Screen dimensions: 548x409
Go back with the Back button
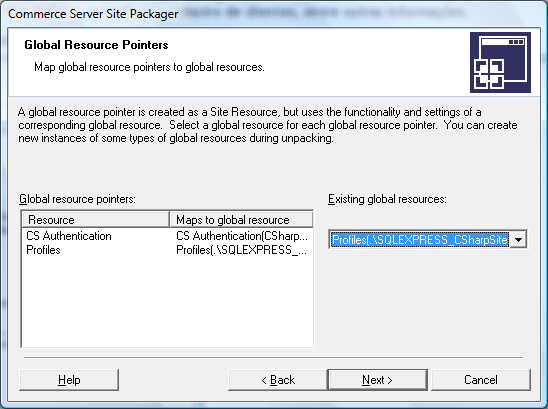(x=278, y=380)
